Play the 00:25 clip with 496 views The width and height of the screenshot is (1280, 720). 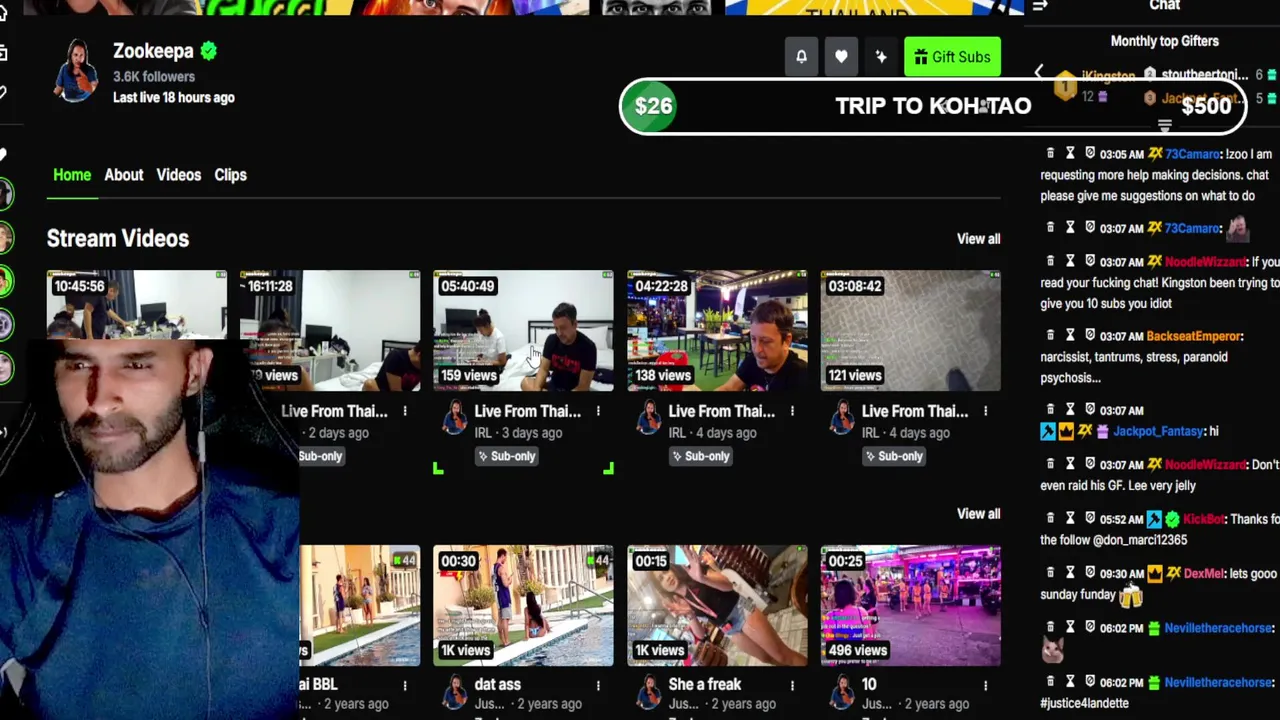click(910, 605)
